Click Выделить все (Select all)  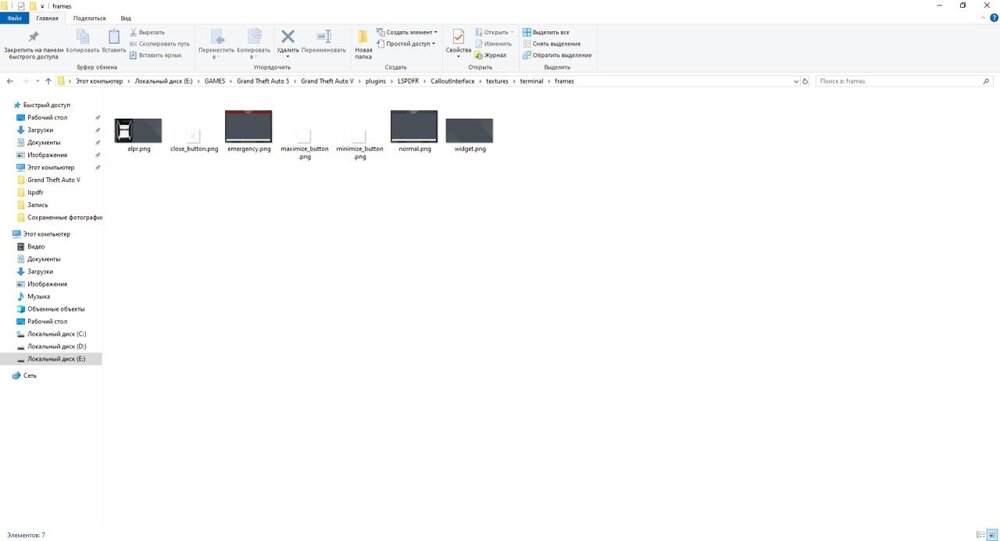click(x=546, y=32)
